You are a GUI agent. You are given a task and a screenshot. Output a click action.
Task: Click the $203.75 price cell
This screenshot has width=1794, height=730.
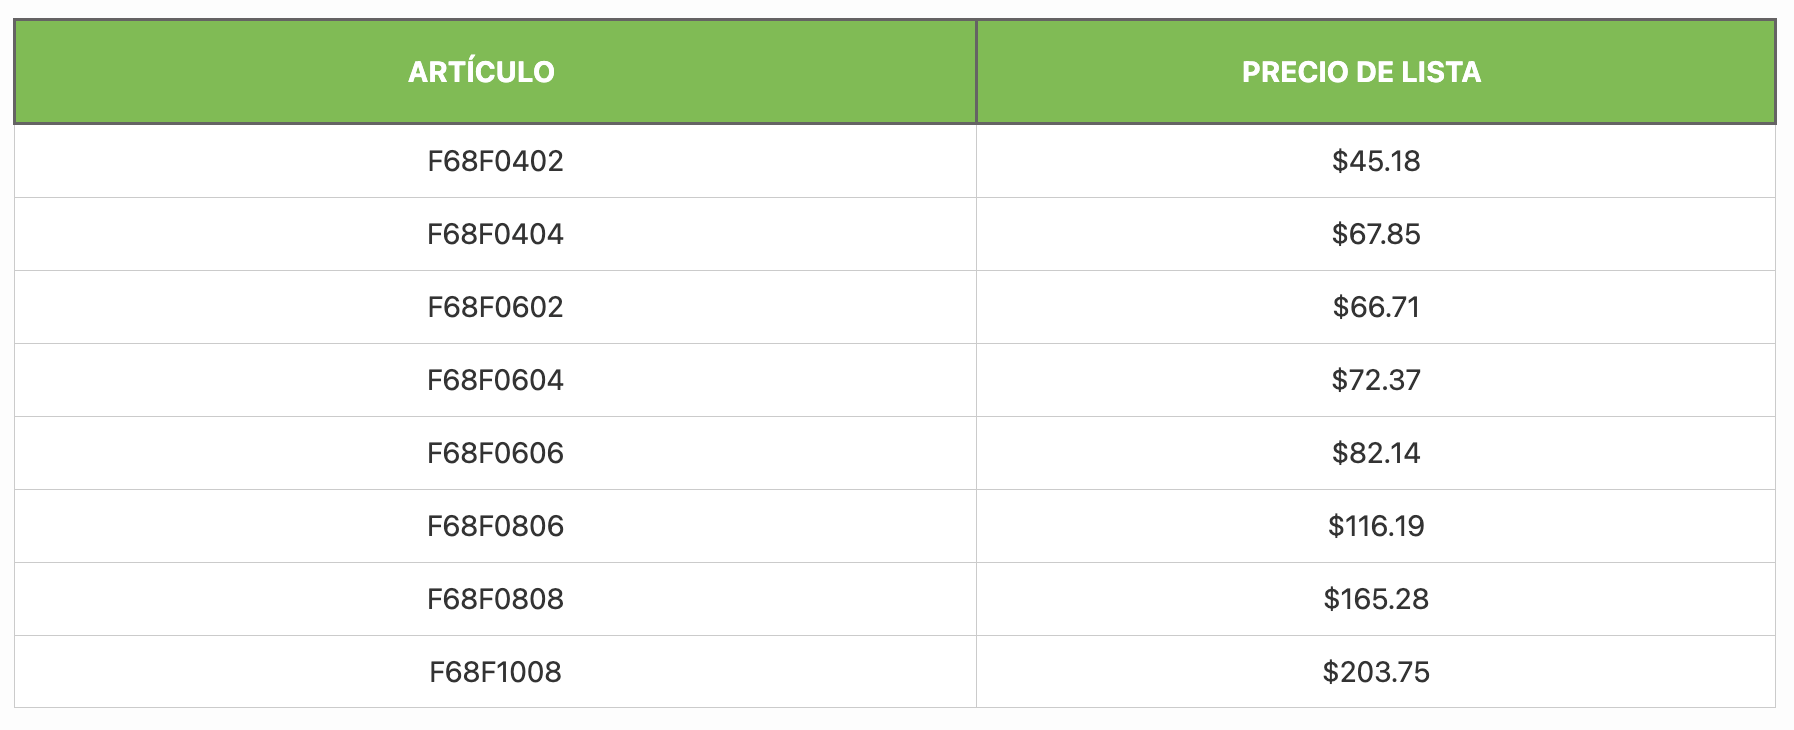pyautogui.click(x=1376, y=672)
